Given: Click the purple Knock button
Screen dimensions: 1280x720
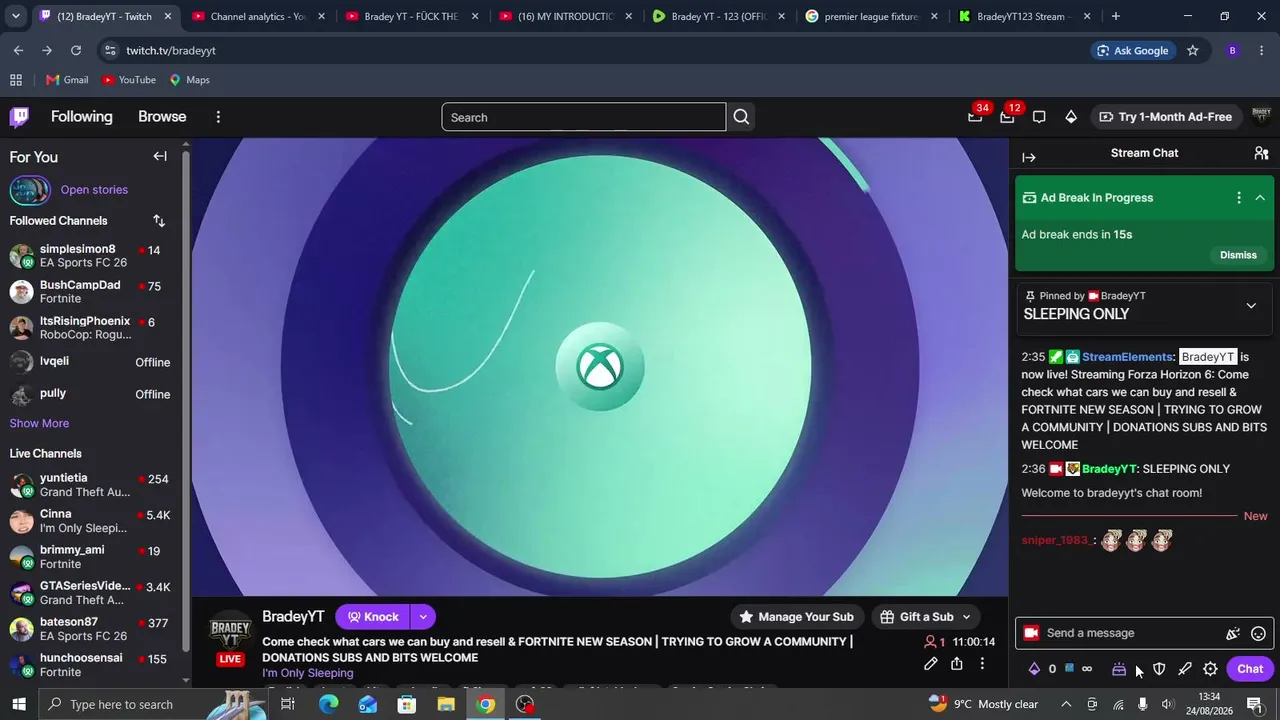Looking at the screenshot, I should (372, 617).
